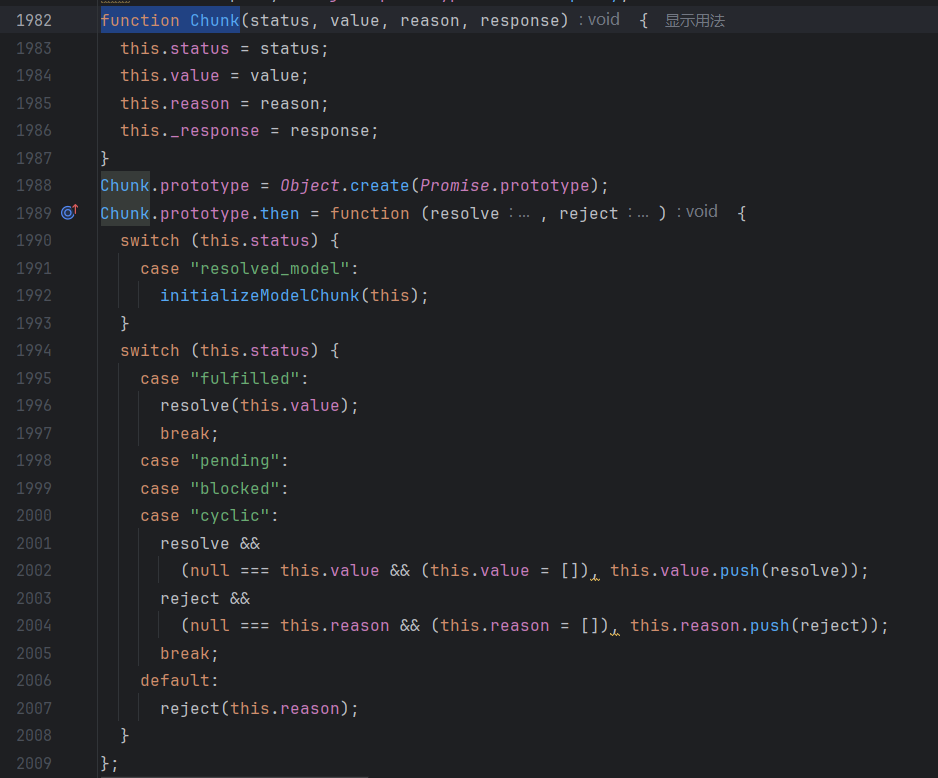The height and width of the screenshot is (778, 938).
Task: Select line number 1982 in the gutter
Action: point(33,20)
